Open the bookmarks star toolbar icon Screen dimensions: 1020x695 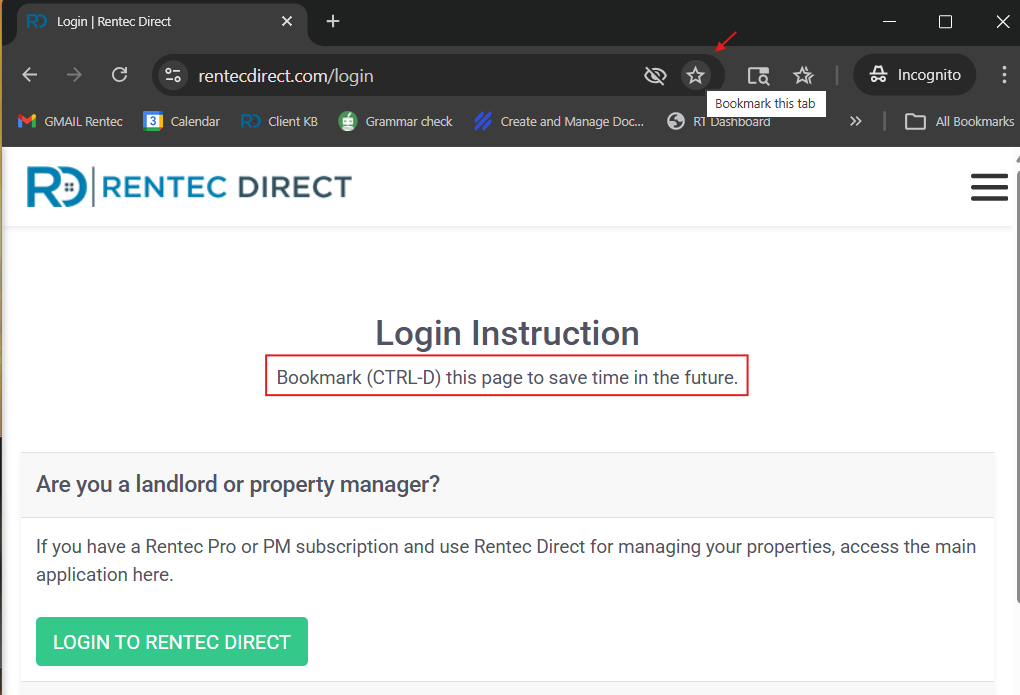point(803,75)
